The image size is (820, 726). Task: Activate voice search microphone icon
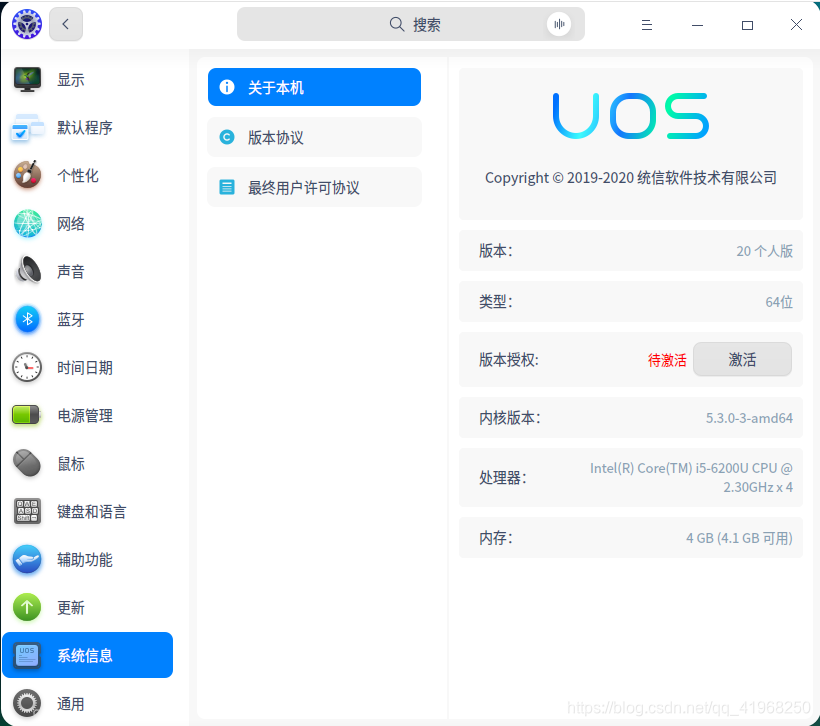tap(559, 24)
